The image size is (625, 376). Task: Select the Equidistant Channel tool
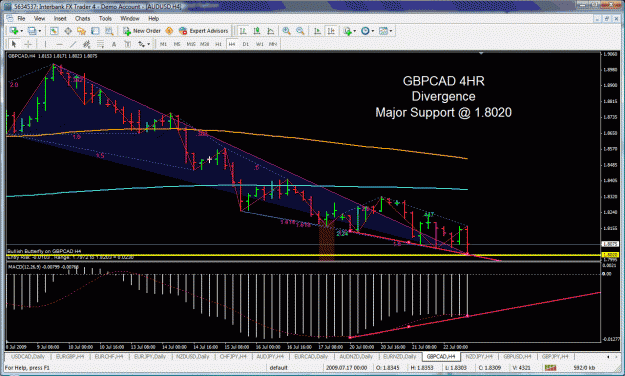[x=86, y=44]
